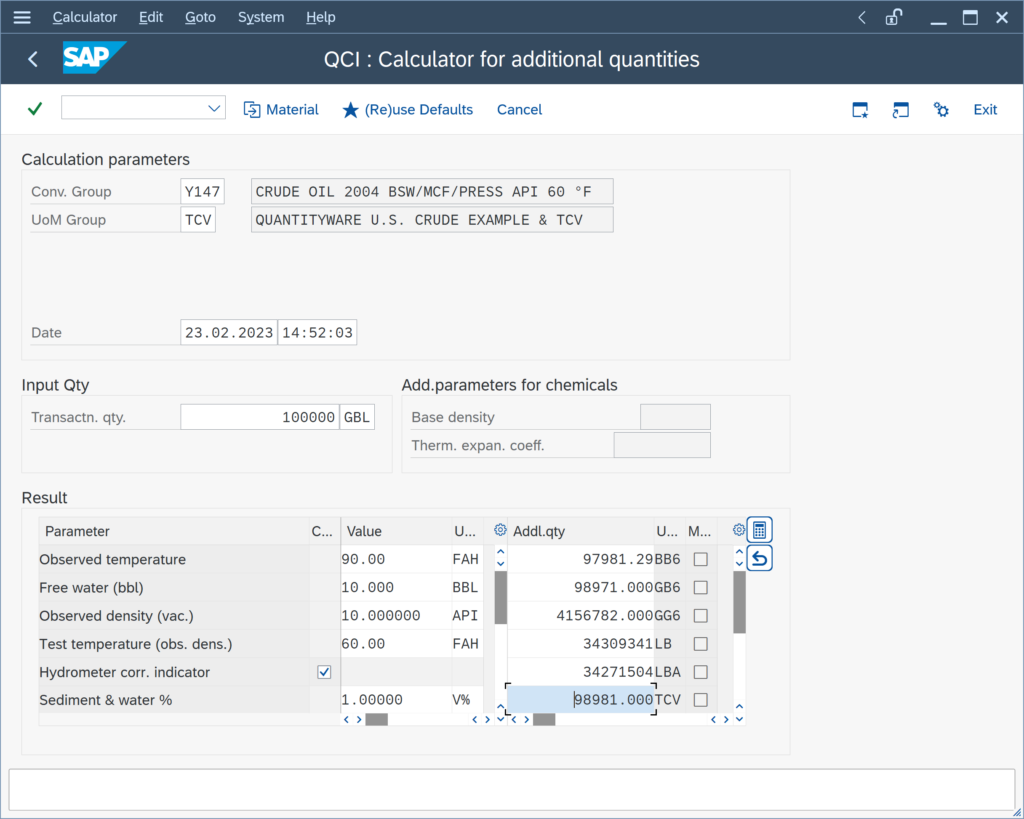Viewport: 1024px width, 819px height.
Task: Click the title bar left chevron icon
Action: click(862, 18)
